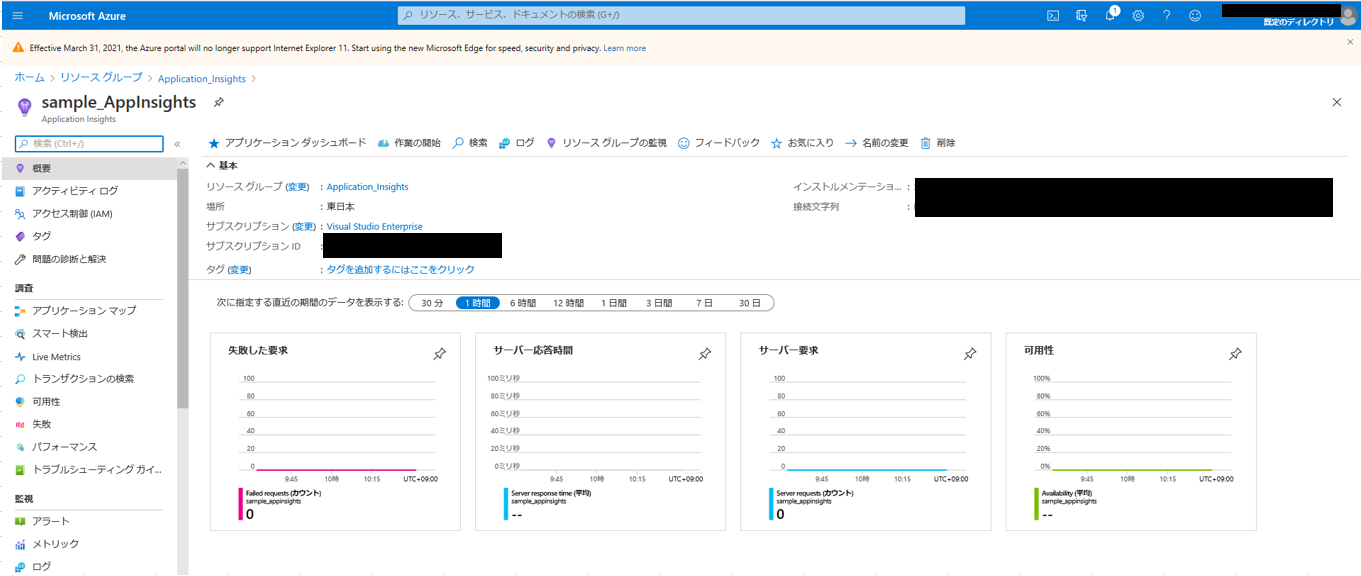1361x576 pixels.
Task: Pin the 失敗した要求 chart to dashboard
Action: pos(439,354)
